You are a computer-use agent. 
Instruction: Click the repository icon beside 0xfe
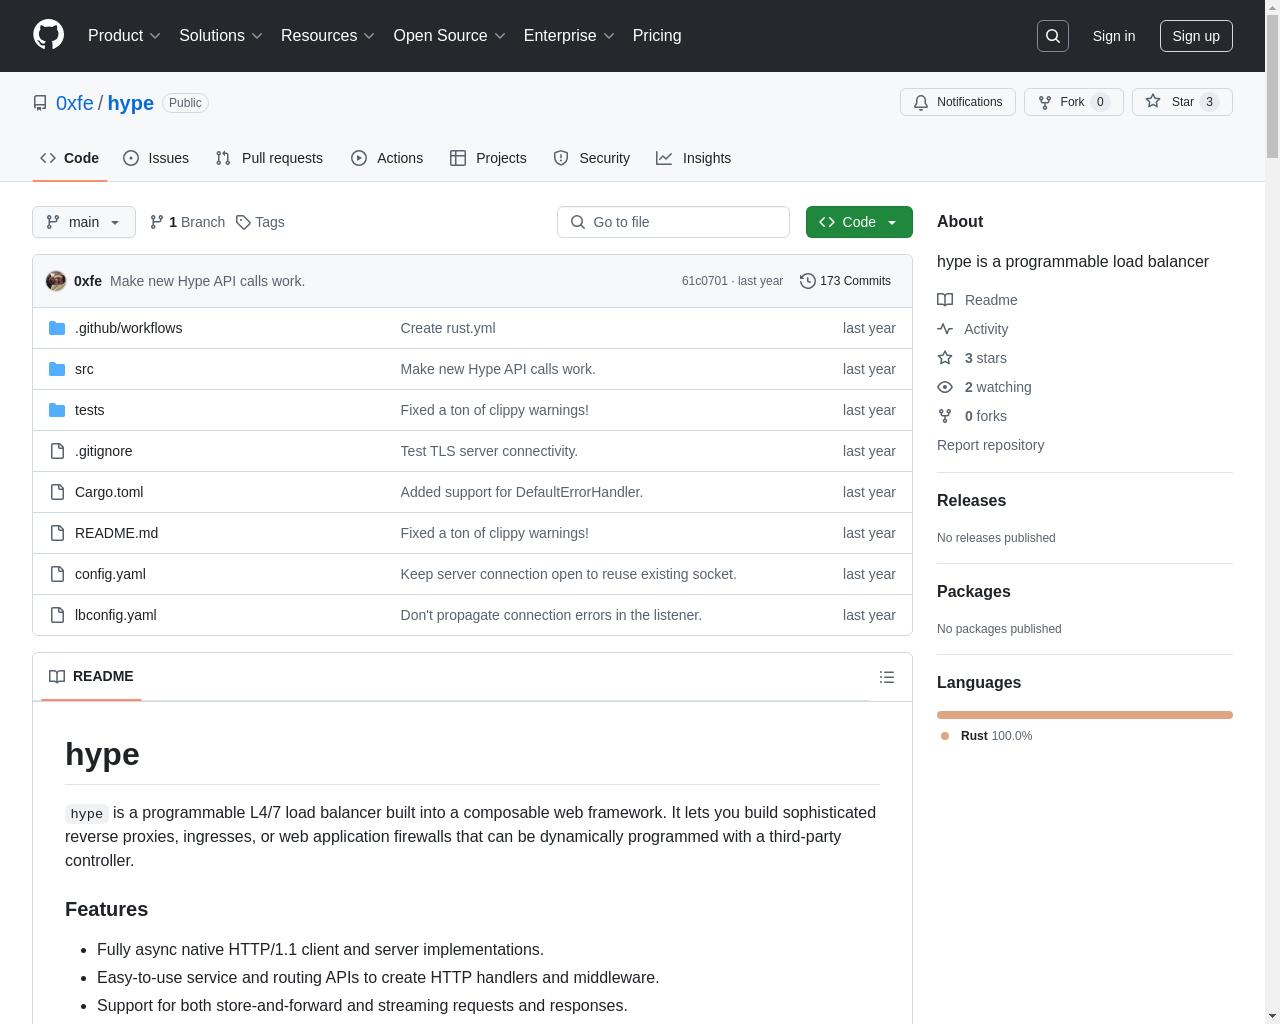click(x=40, y=103)
